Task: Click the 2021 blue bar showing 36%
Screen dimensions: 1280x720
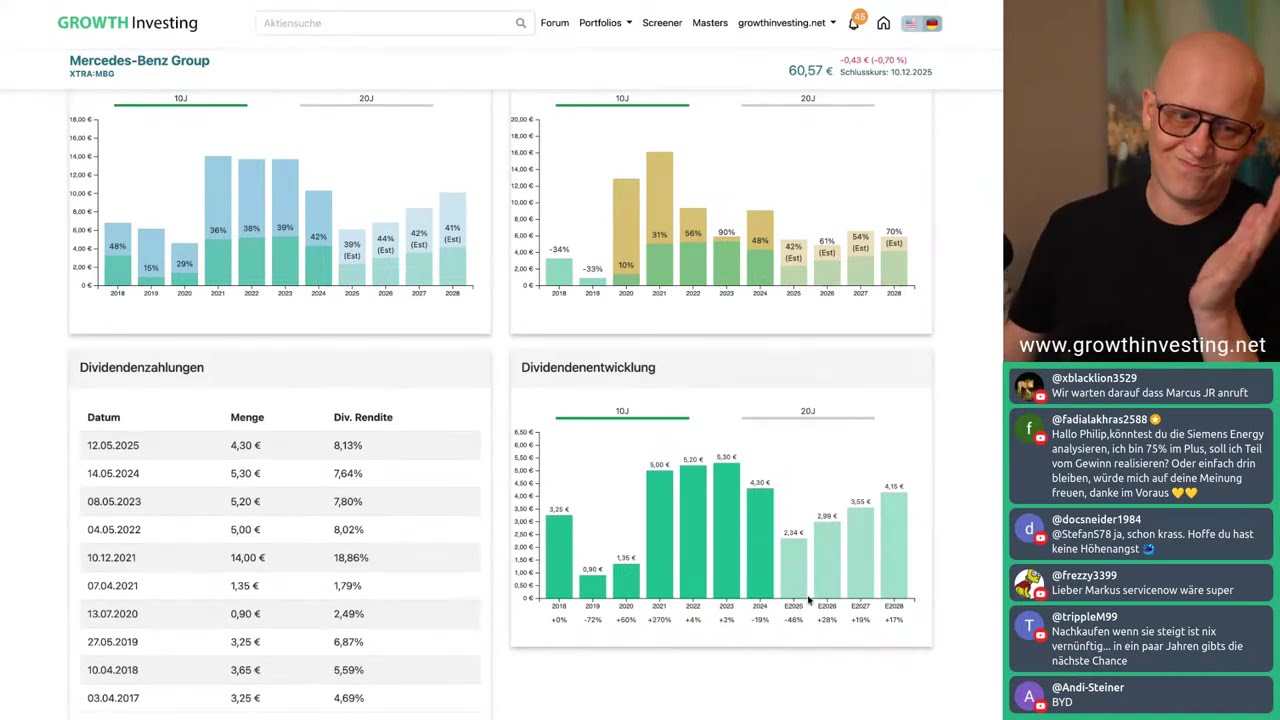Action: pyautogui.click(x=218, y=221)
